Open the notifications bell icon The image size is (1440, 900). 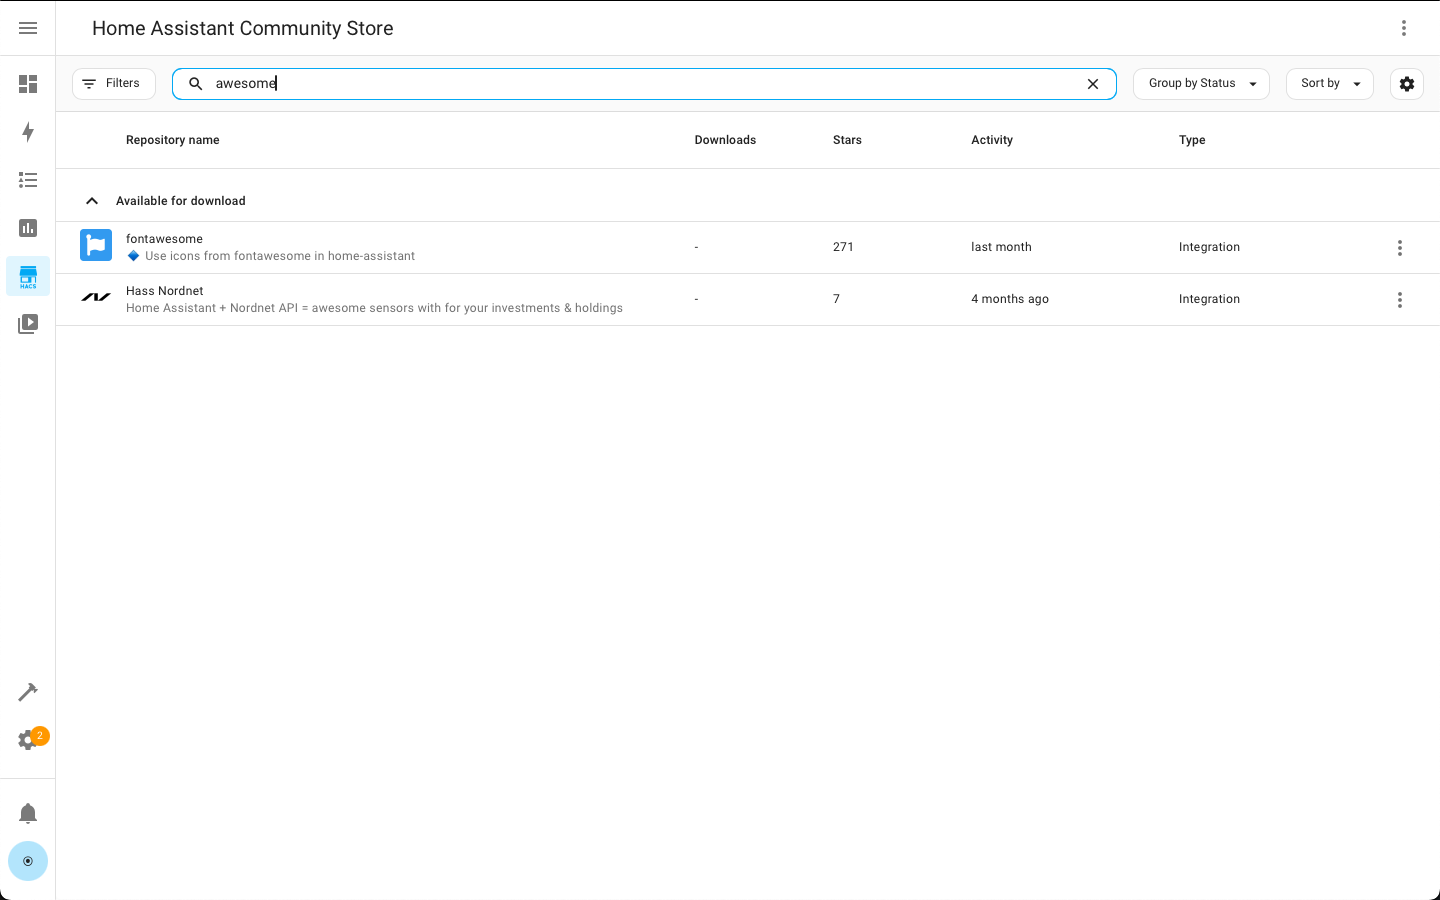point(28,813)
